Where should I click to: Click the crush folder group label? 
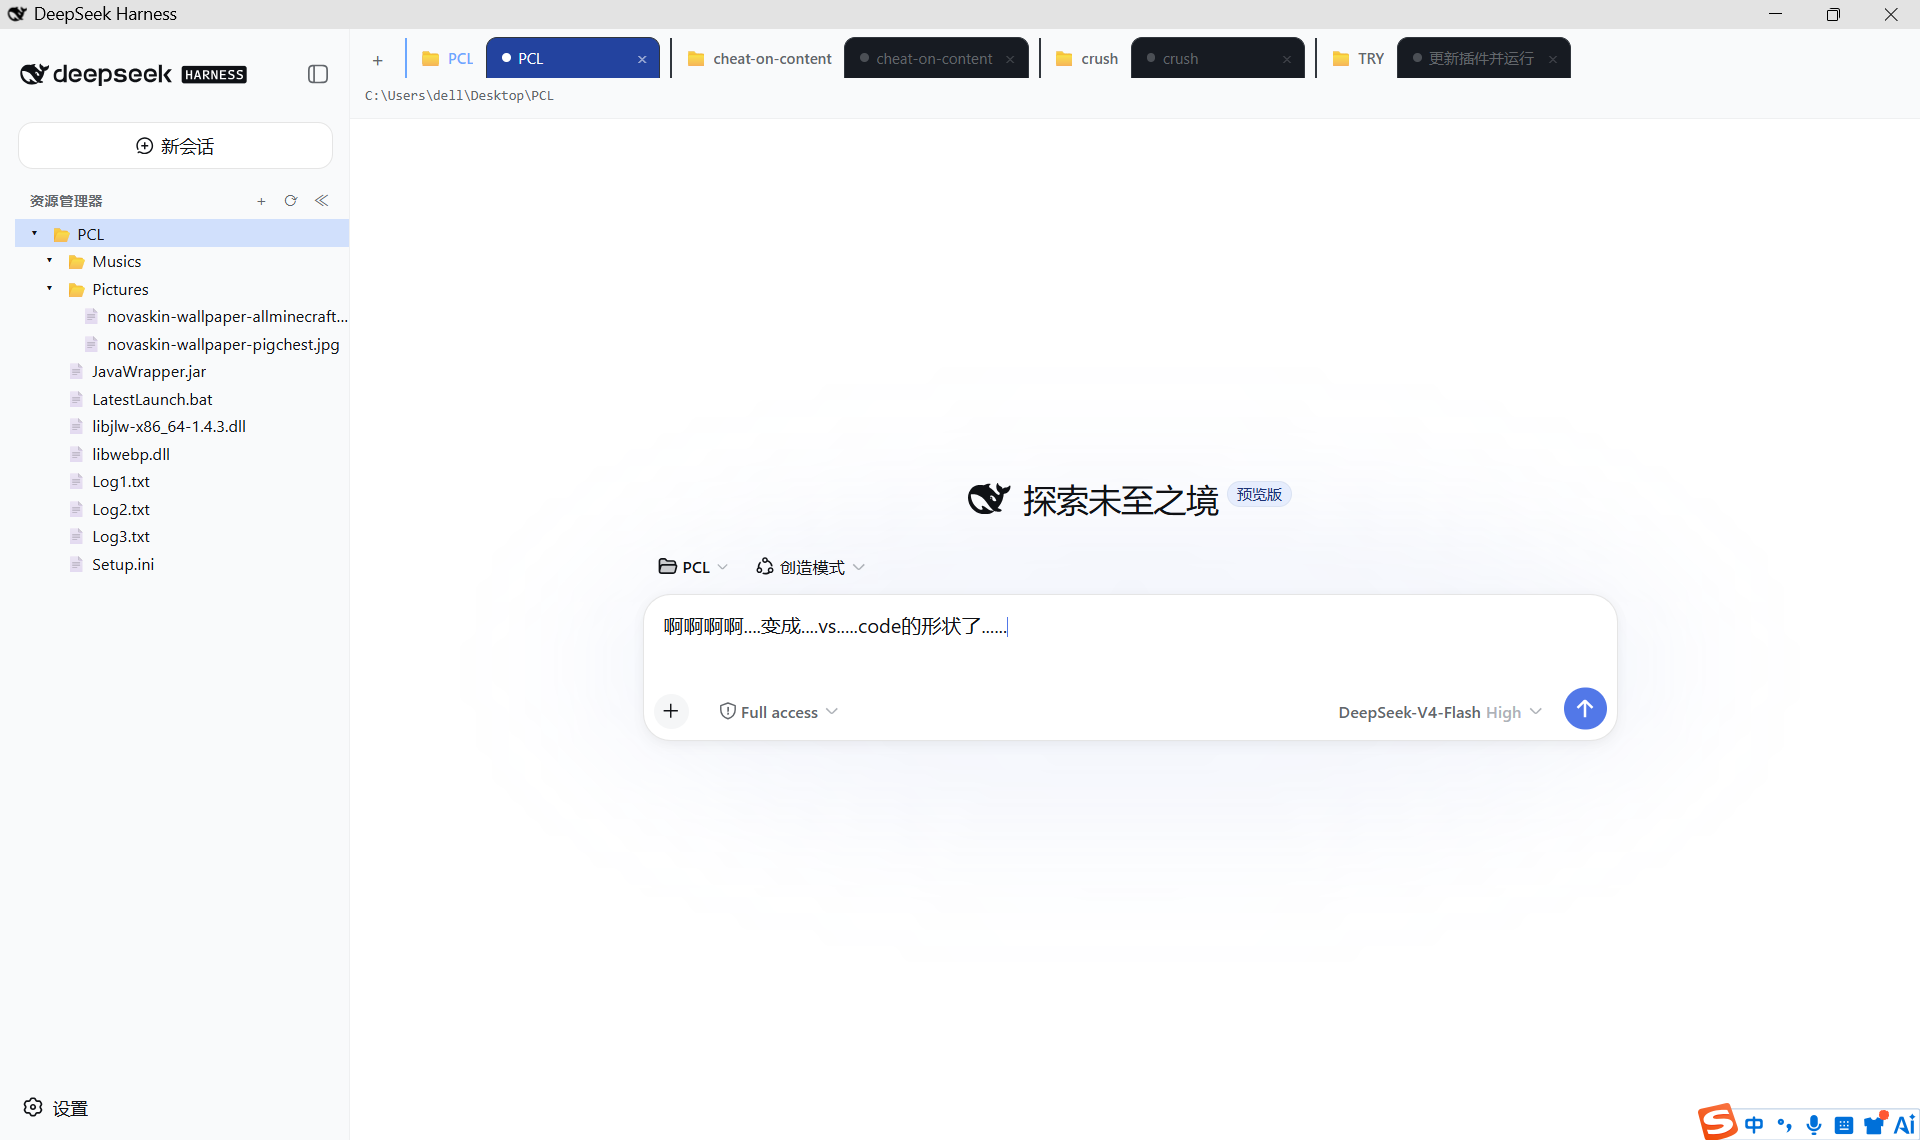1087,59
